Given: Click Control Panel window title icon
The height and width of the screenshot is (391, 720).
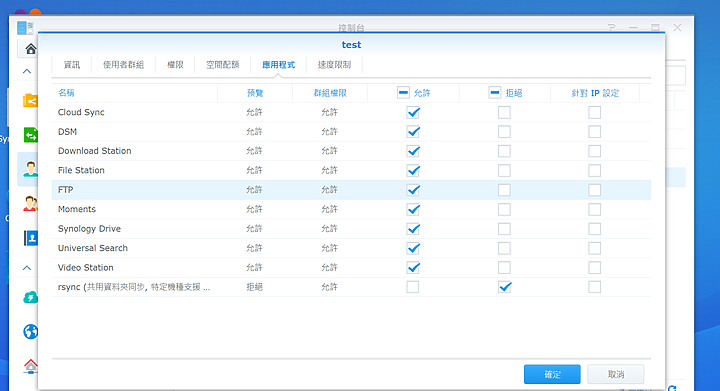Looking at the screenshot, I should (x=25, y=28).
